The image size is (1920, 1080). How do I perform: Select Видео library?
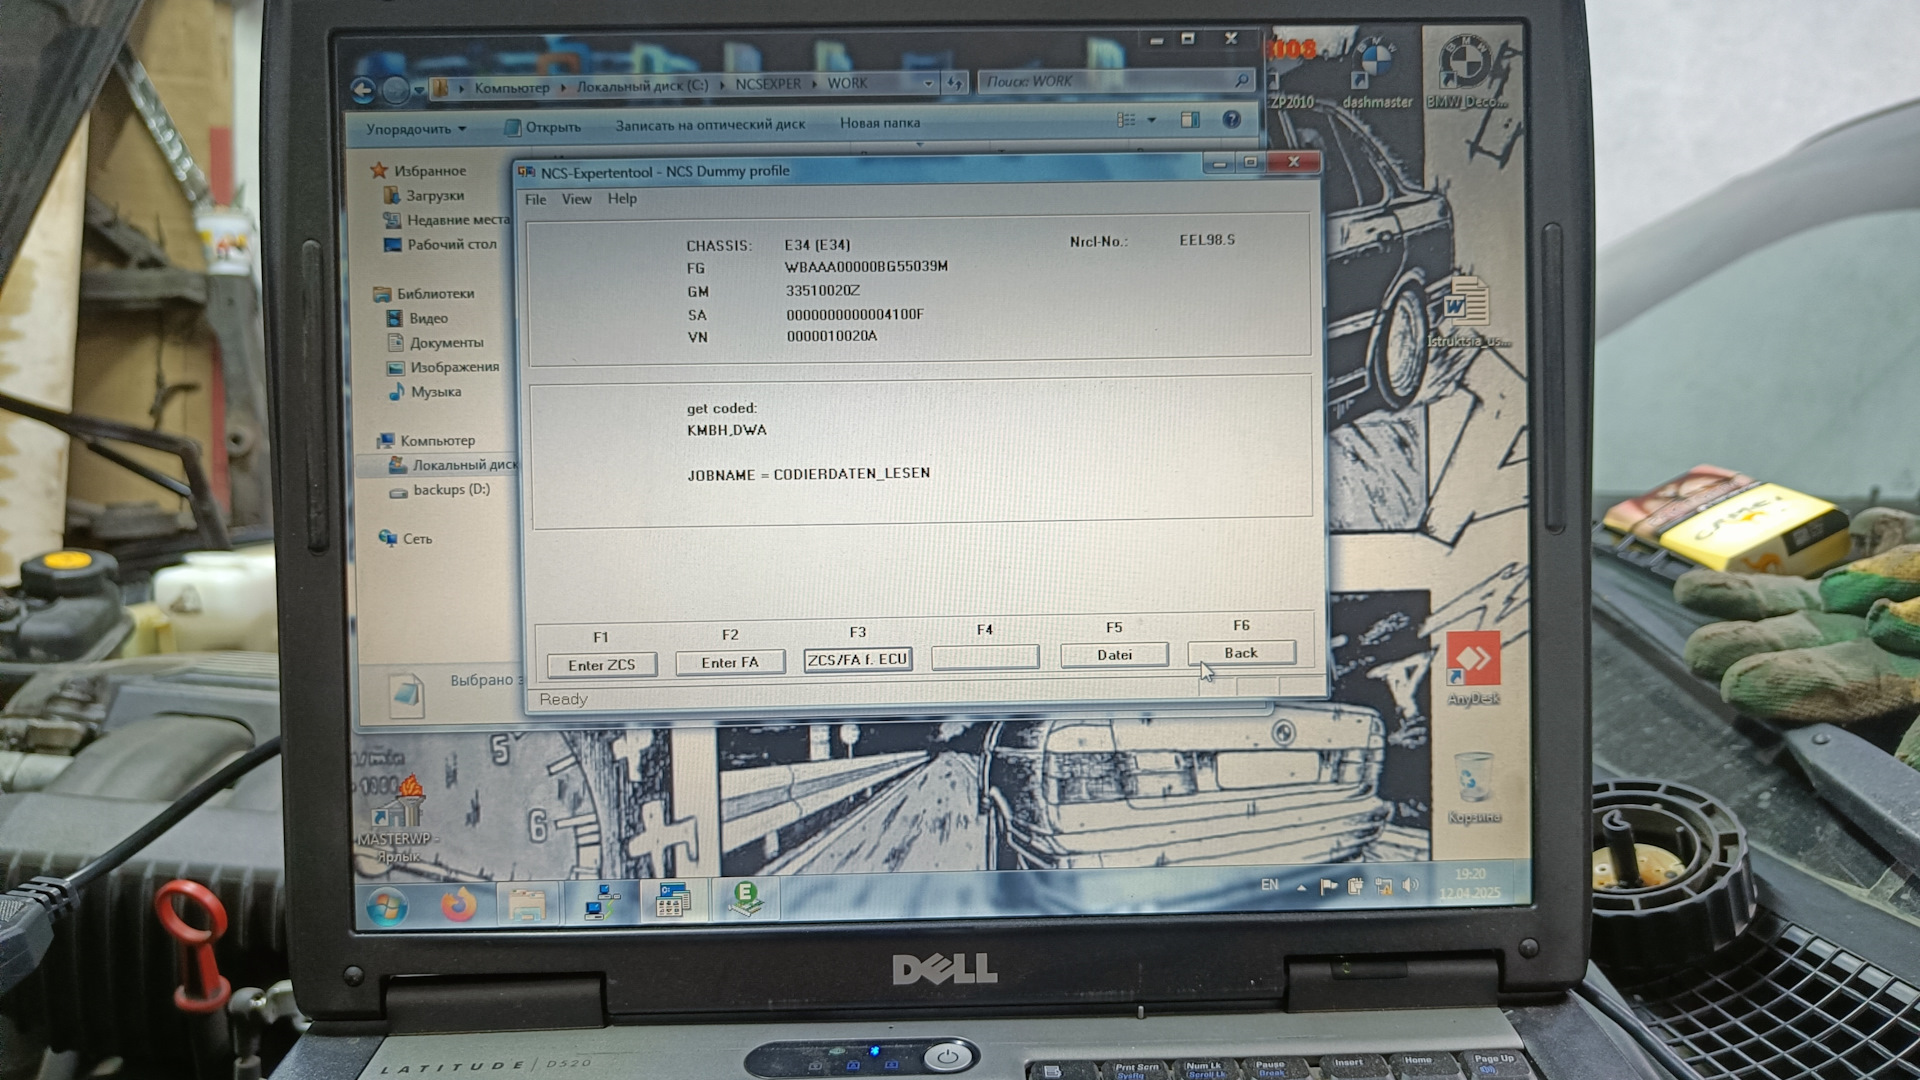pyautogui.click(x=417, y=319)
